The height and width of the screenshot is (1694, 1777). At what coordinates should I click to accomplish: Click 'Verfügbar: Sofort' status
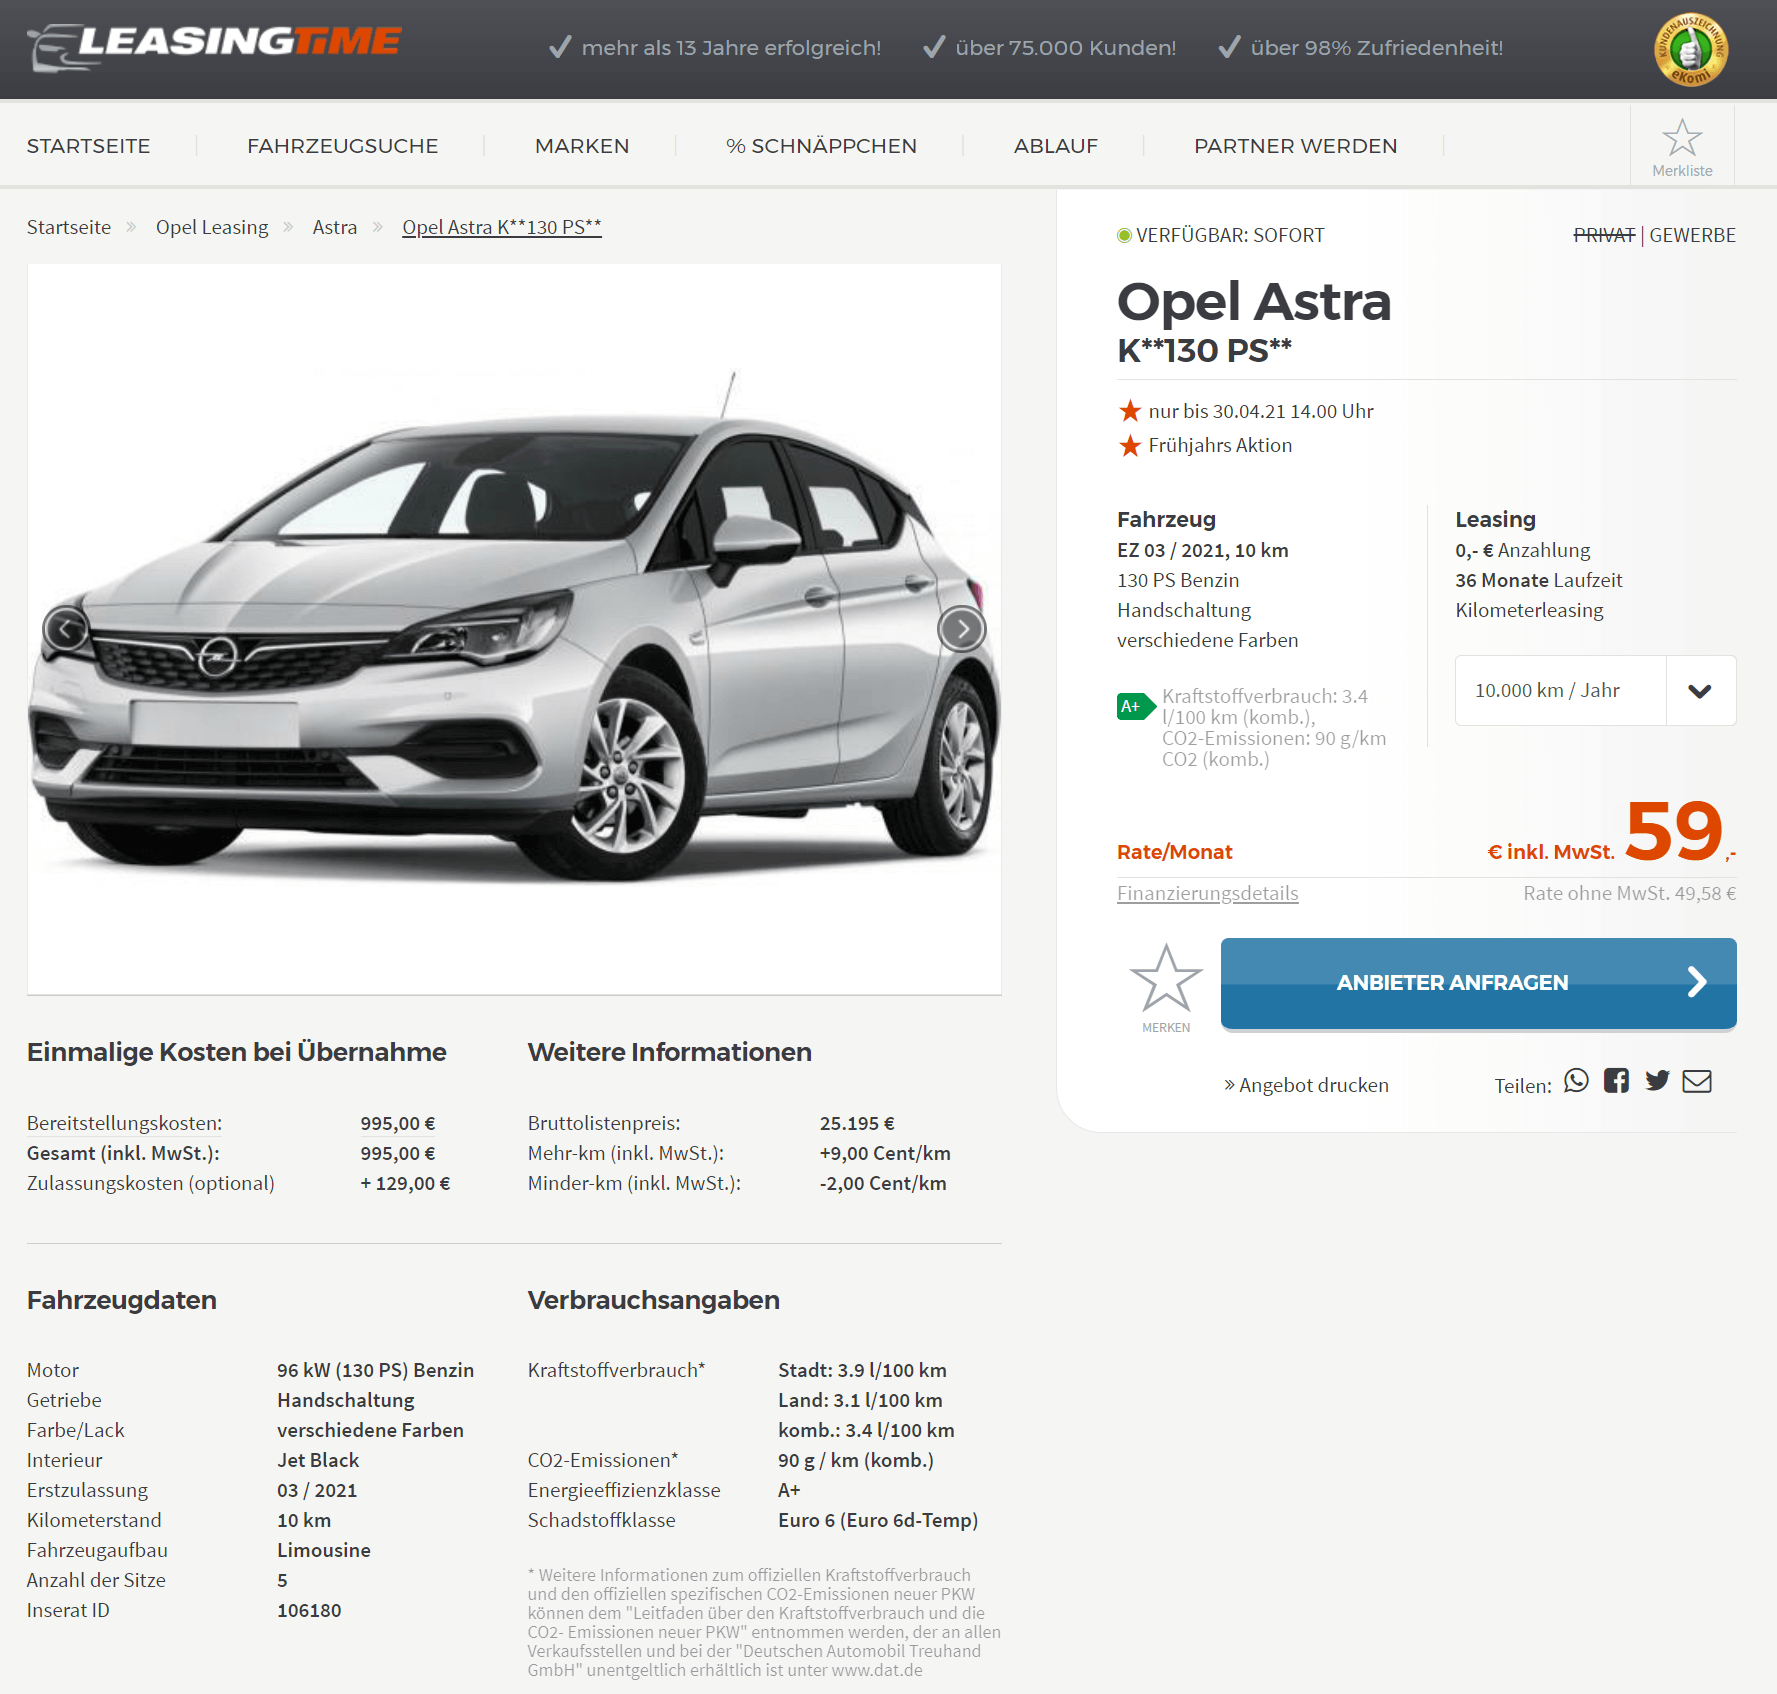tap(1220, 235)
